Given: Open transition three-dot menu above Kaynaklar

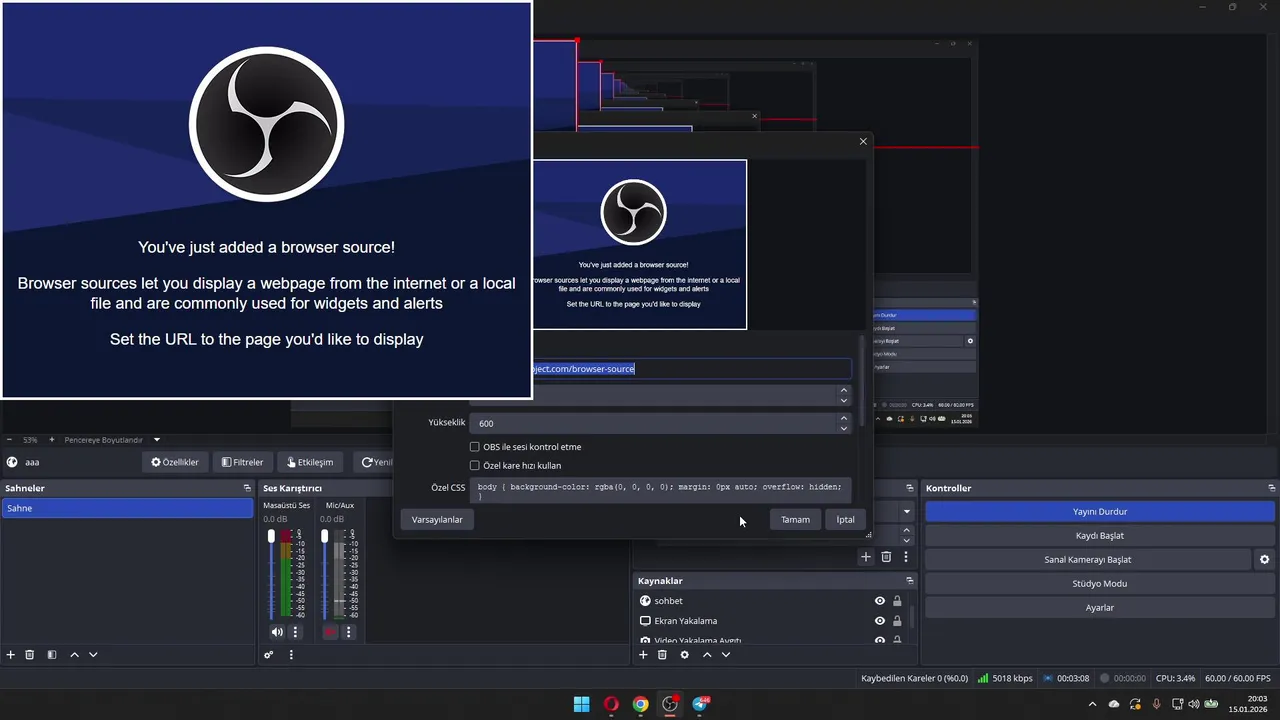Looking at the screenshot, I should pyautogui.click(x=906, y=557).
